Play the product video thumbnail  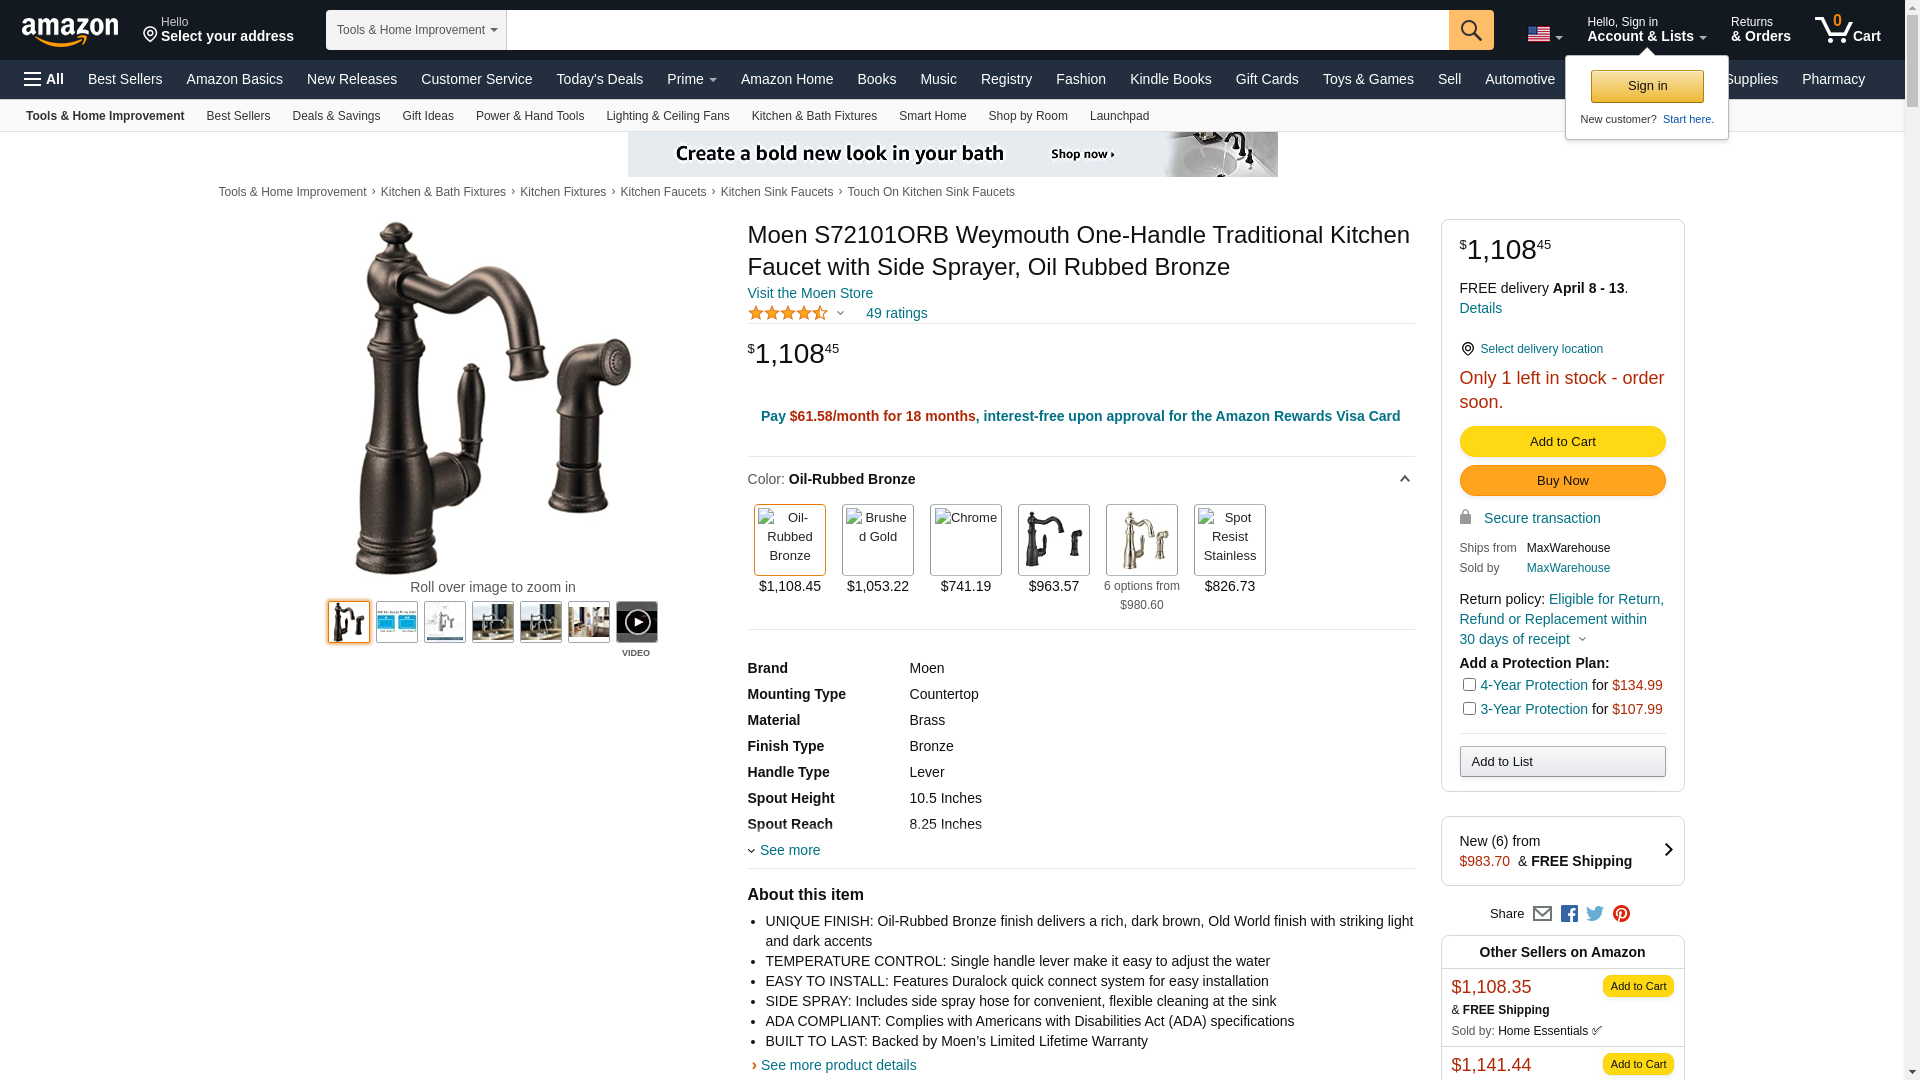(637, 622)
